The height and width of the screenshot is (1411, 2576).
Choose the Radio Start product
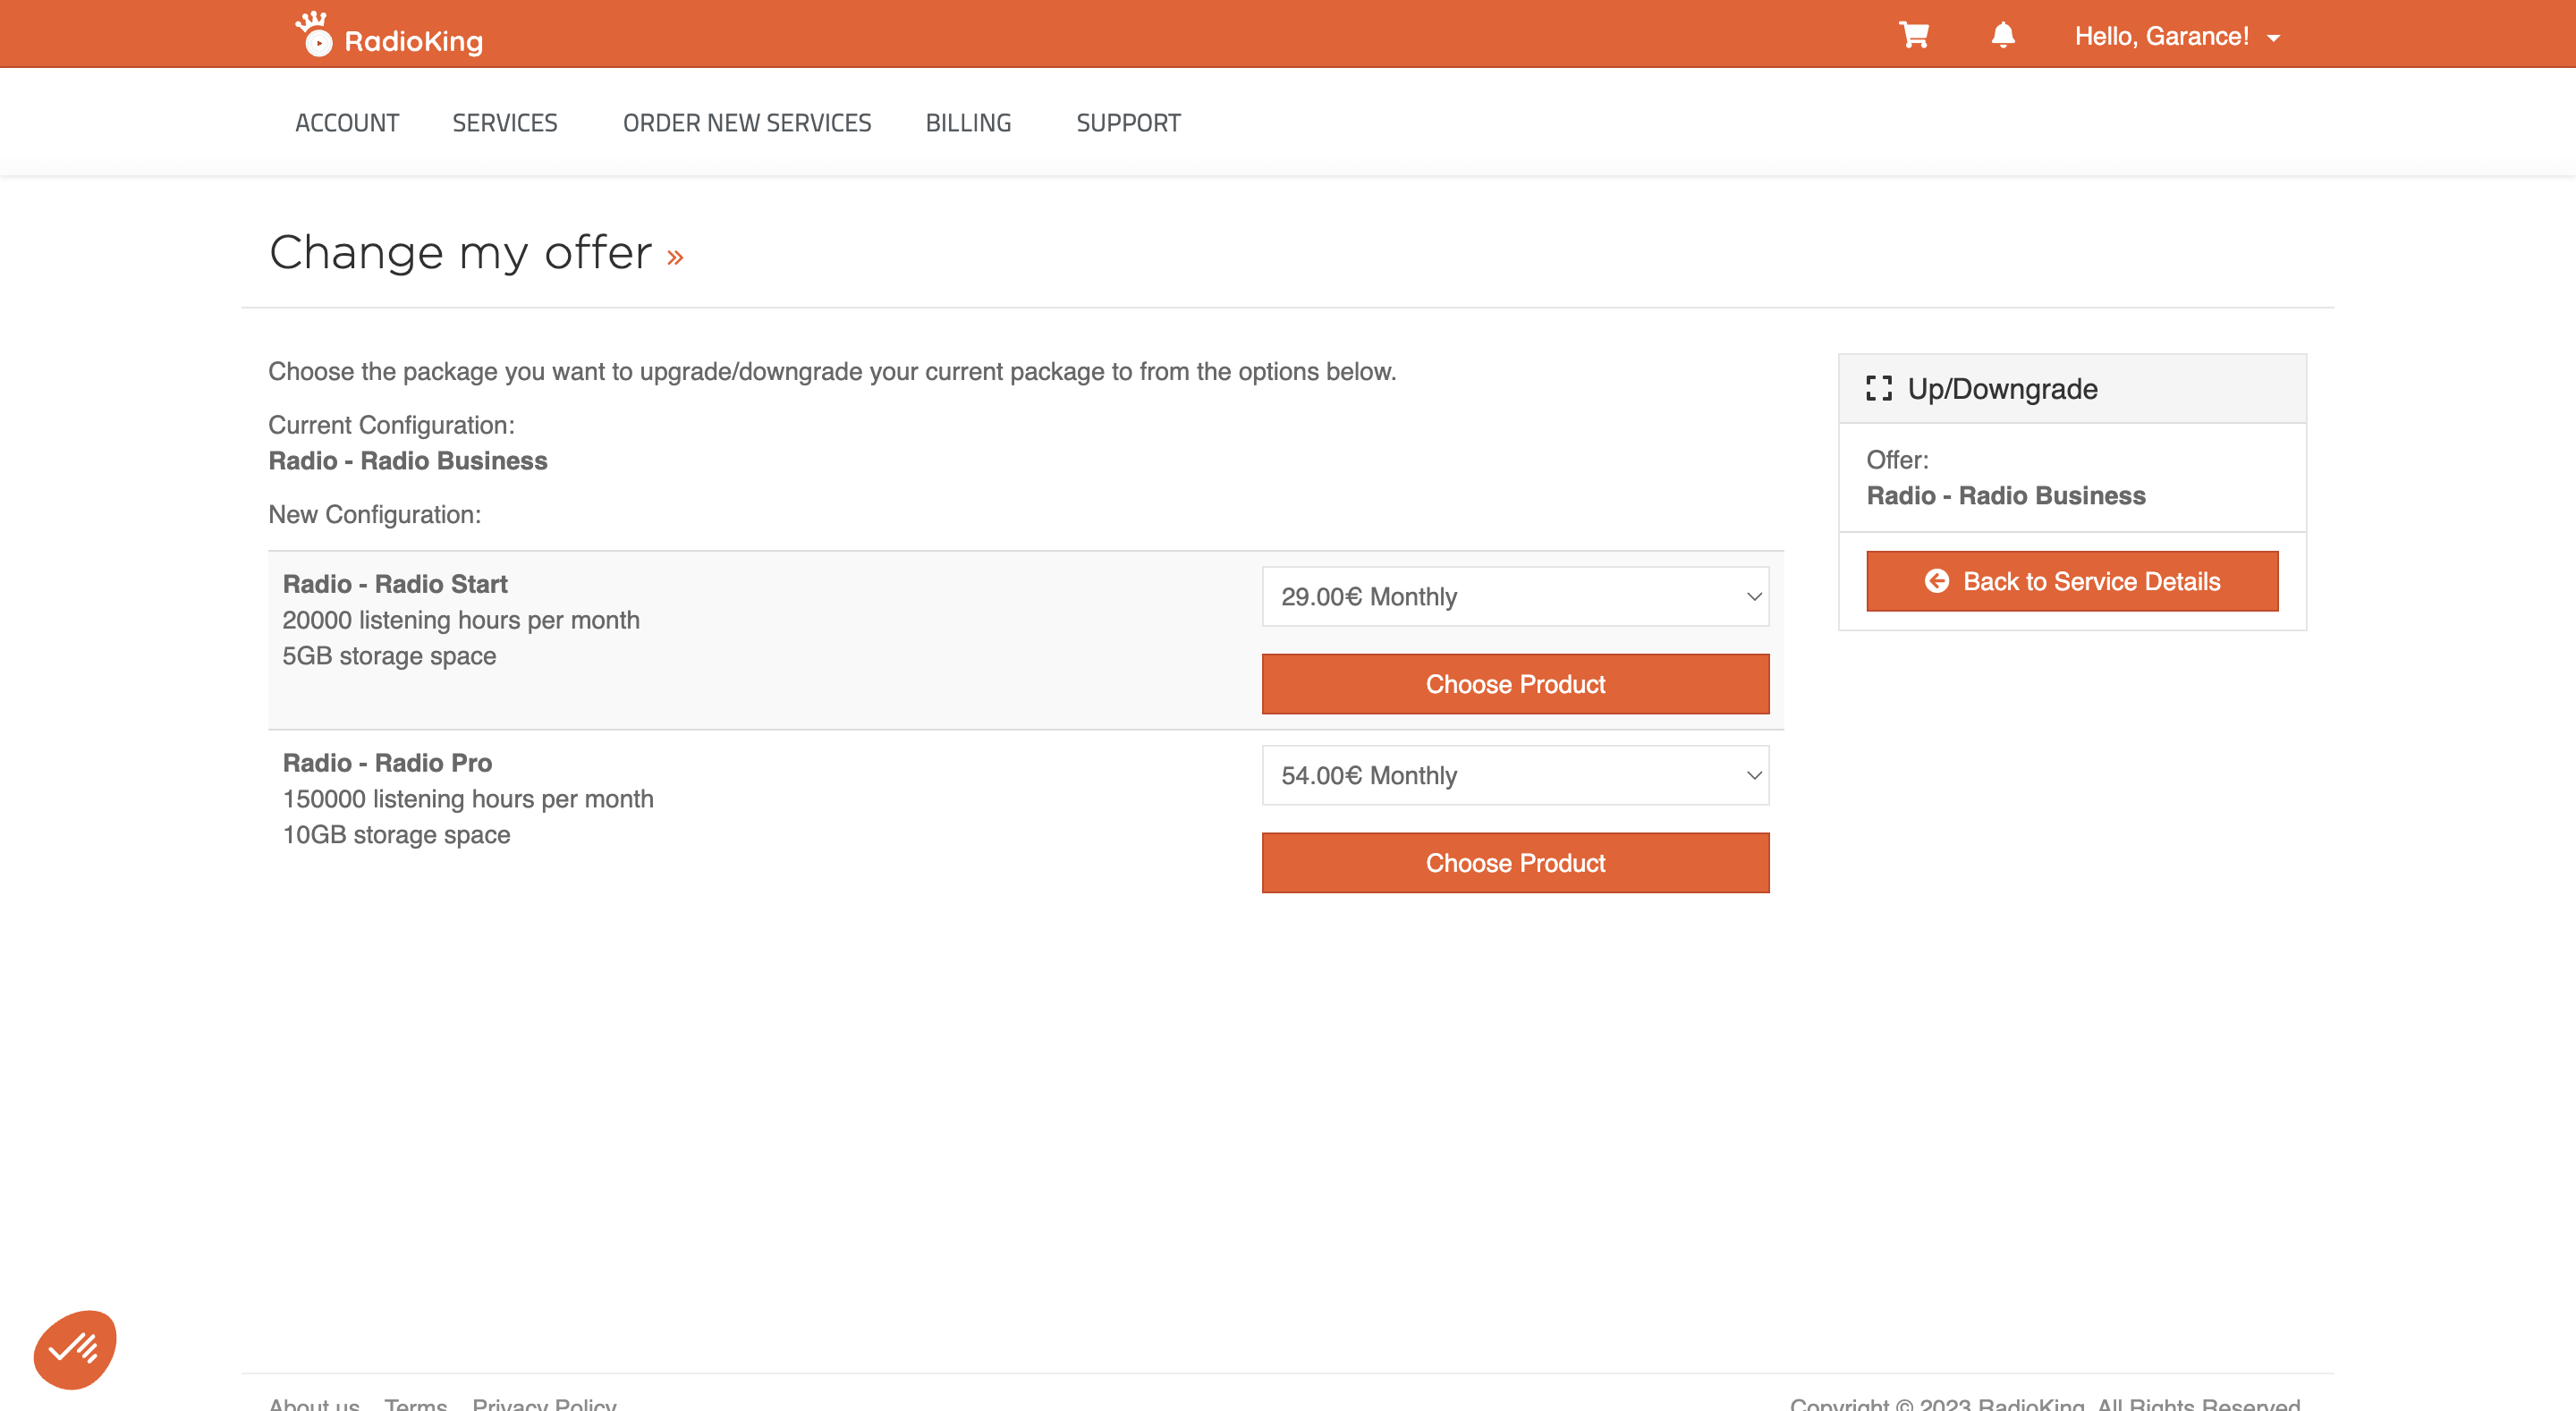tap(1515, 684)
